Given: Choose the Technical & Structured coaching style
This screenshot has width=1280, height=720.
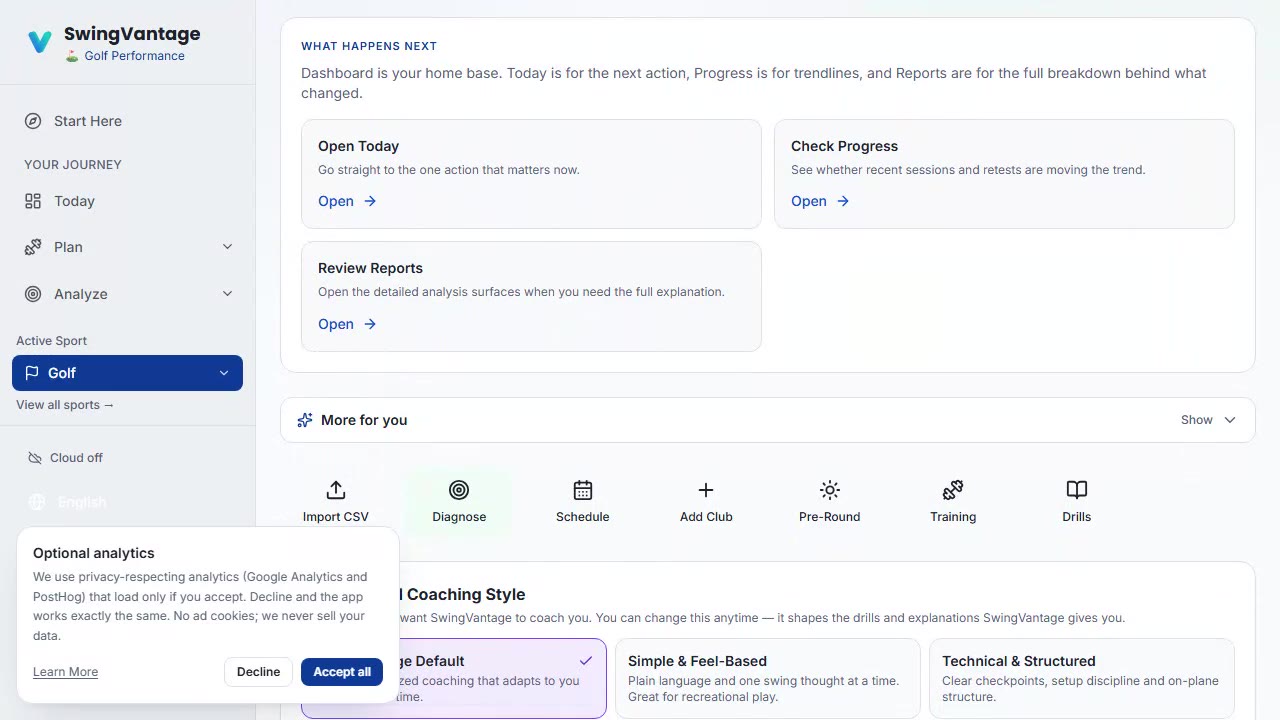Looking at the screenshot, I should coord(1081,678).
